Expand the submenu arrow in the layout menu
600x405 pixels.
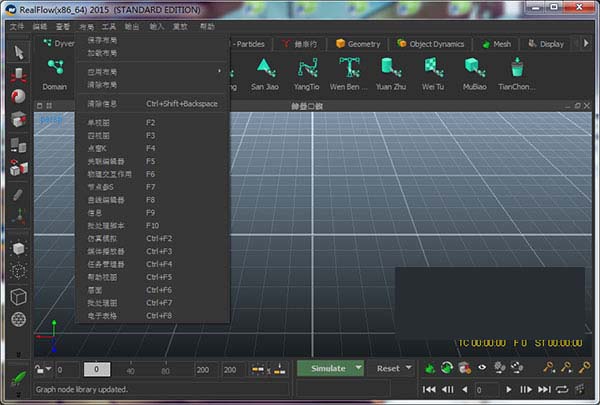[219, 71]
